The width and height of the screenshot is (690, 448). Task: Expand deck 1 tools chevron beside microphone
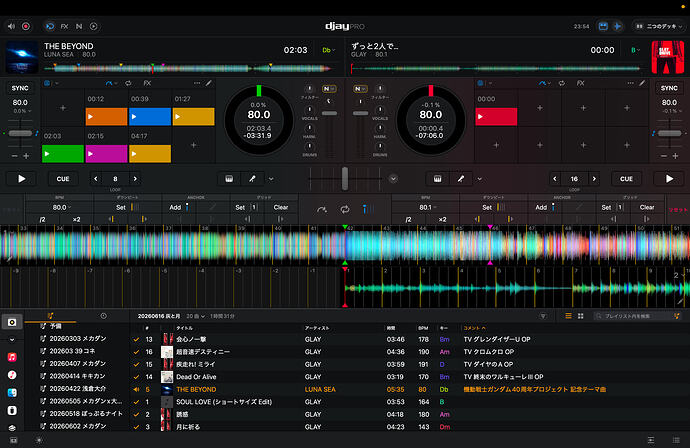(x=271, y=179)
